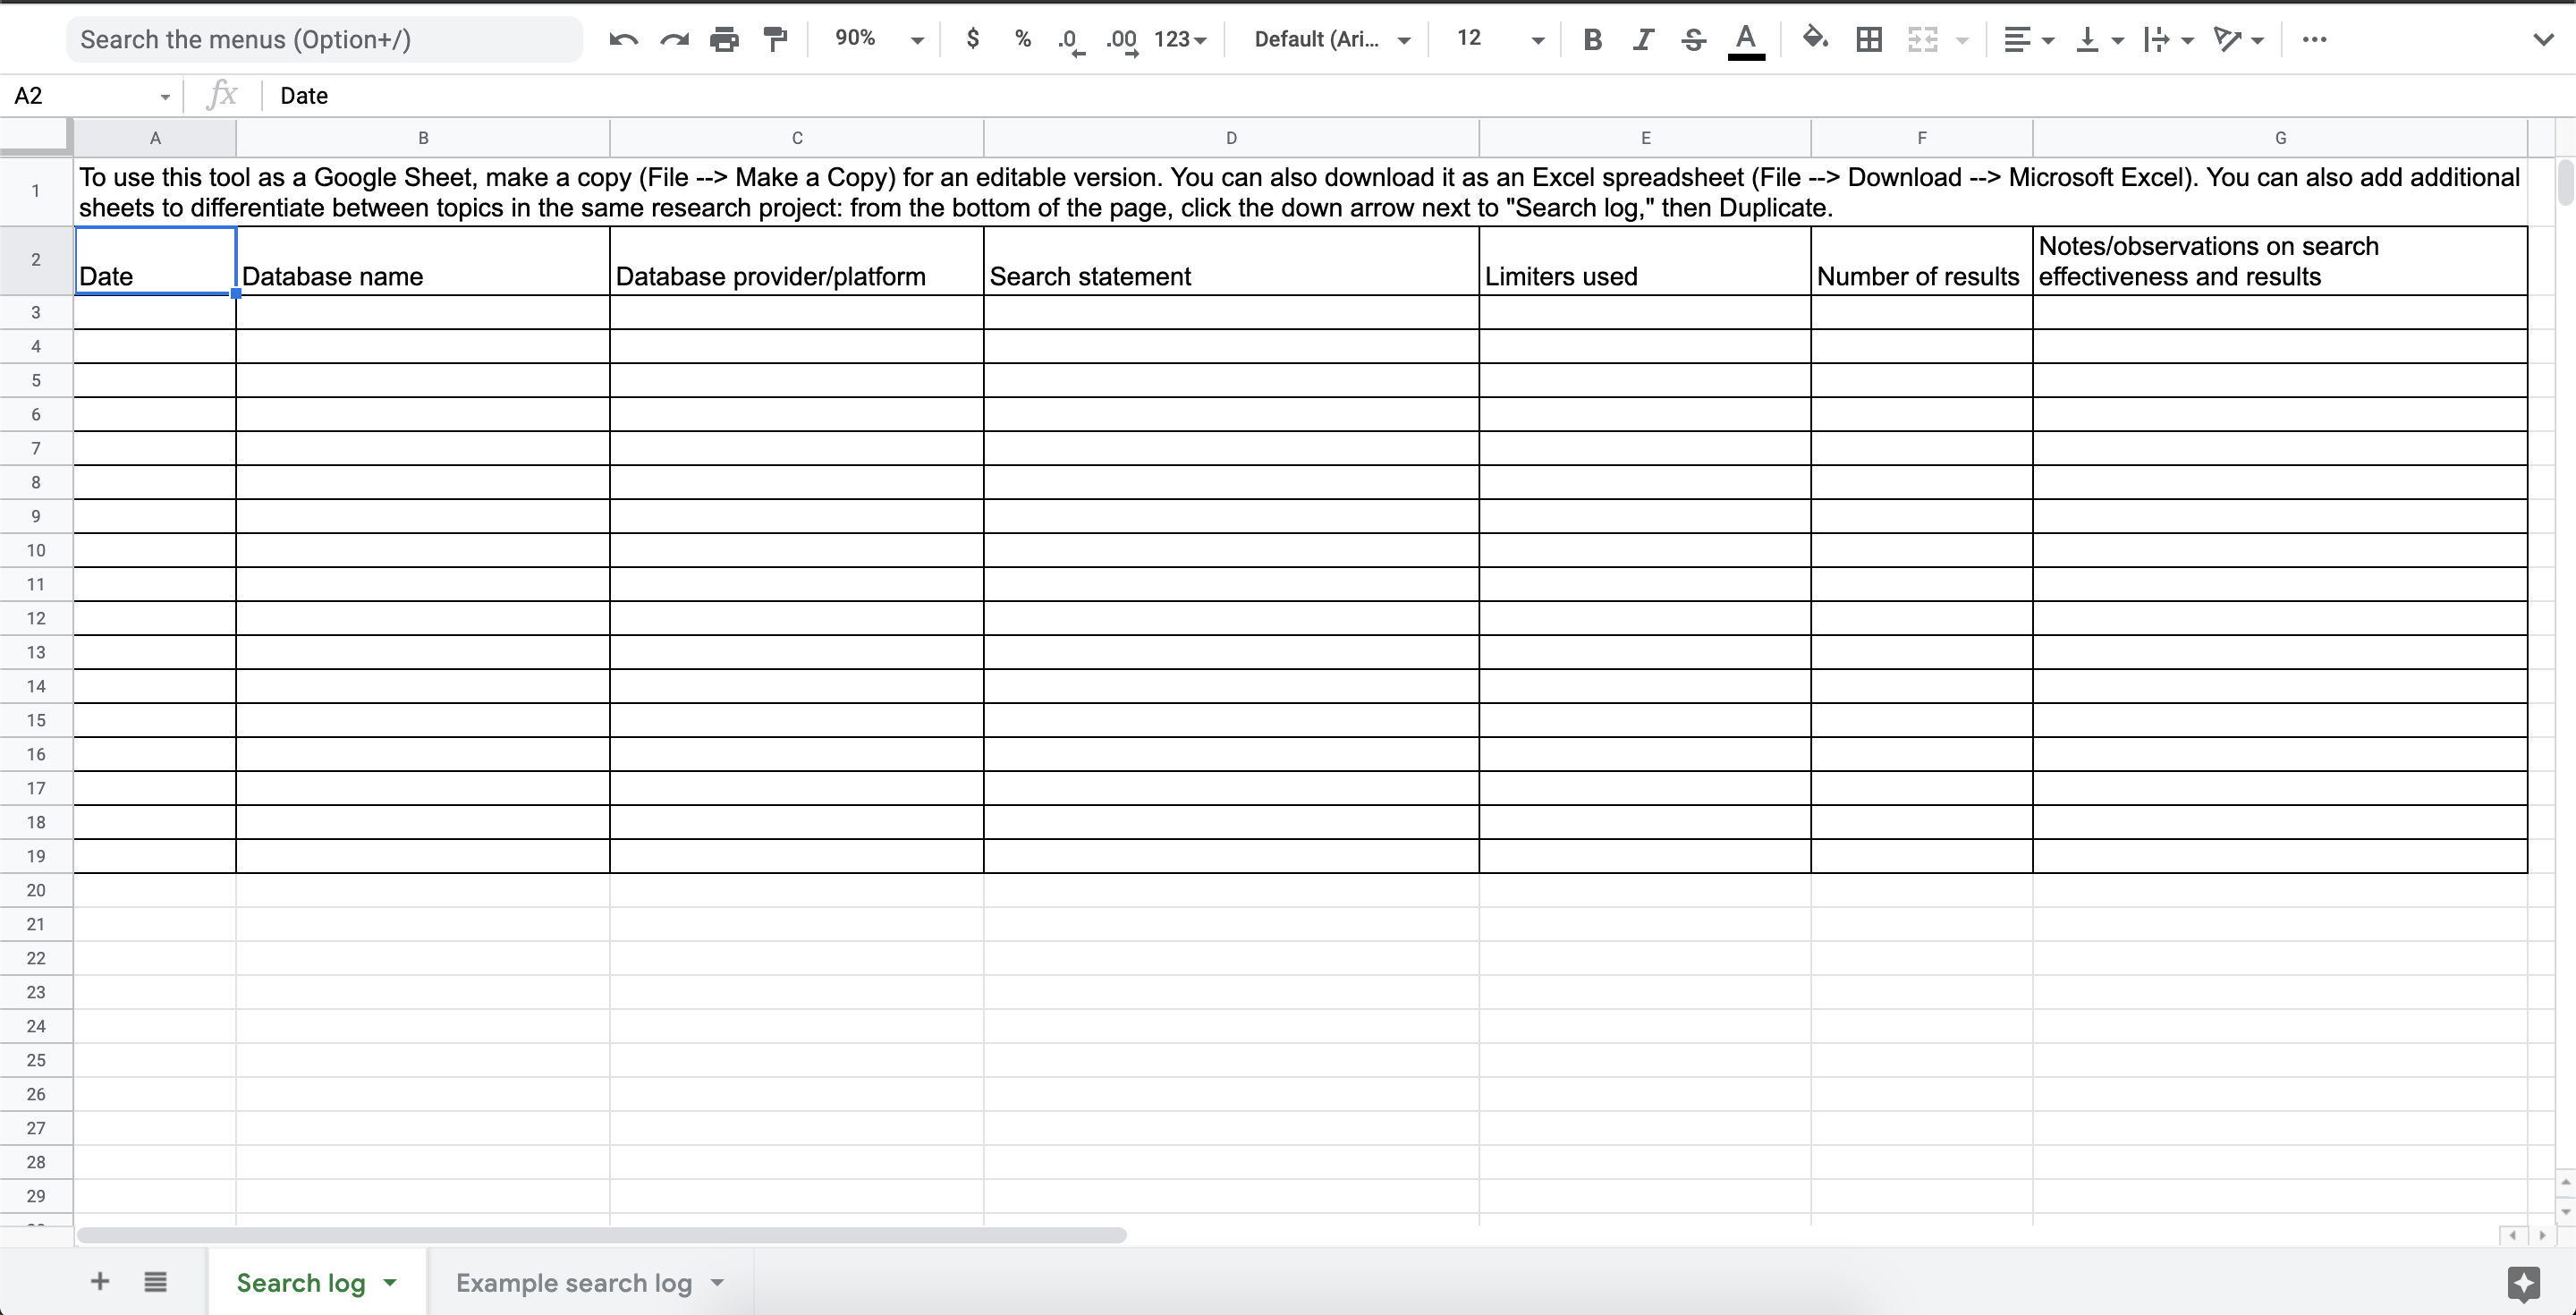Viewport: 2576px width, 1315px height.
Task: Open the fill color picker
Action: [1814, 39]
